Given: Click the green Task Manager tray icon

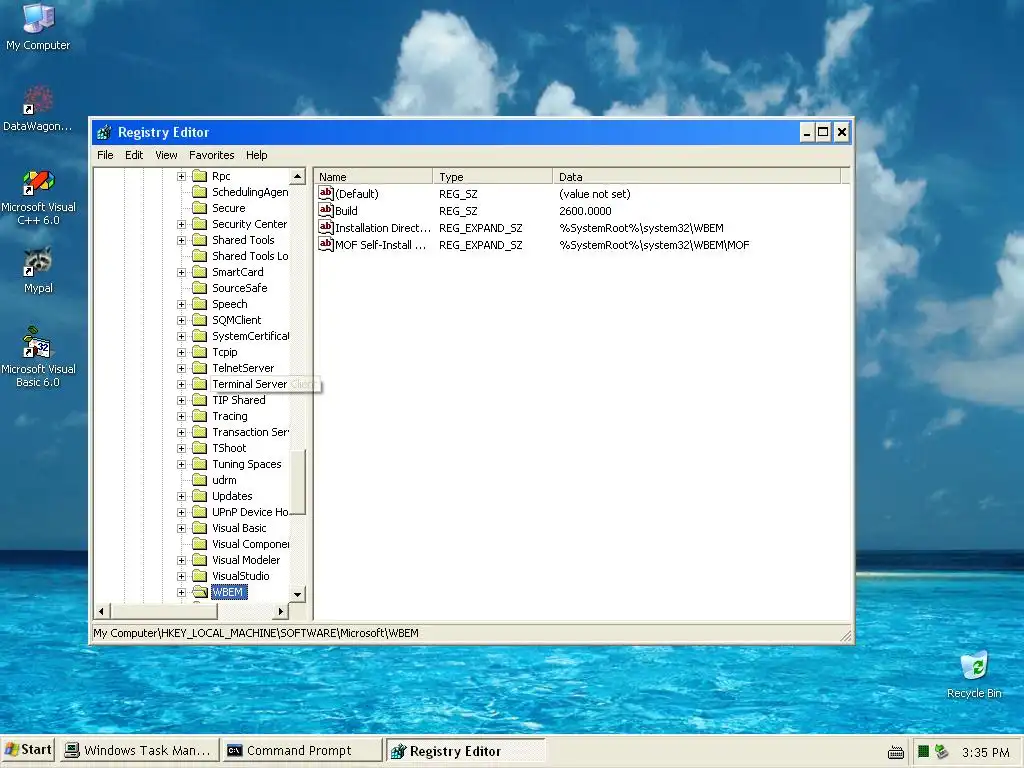Looking at the screenshot, I should (923, 752).
